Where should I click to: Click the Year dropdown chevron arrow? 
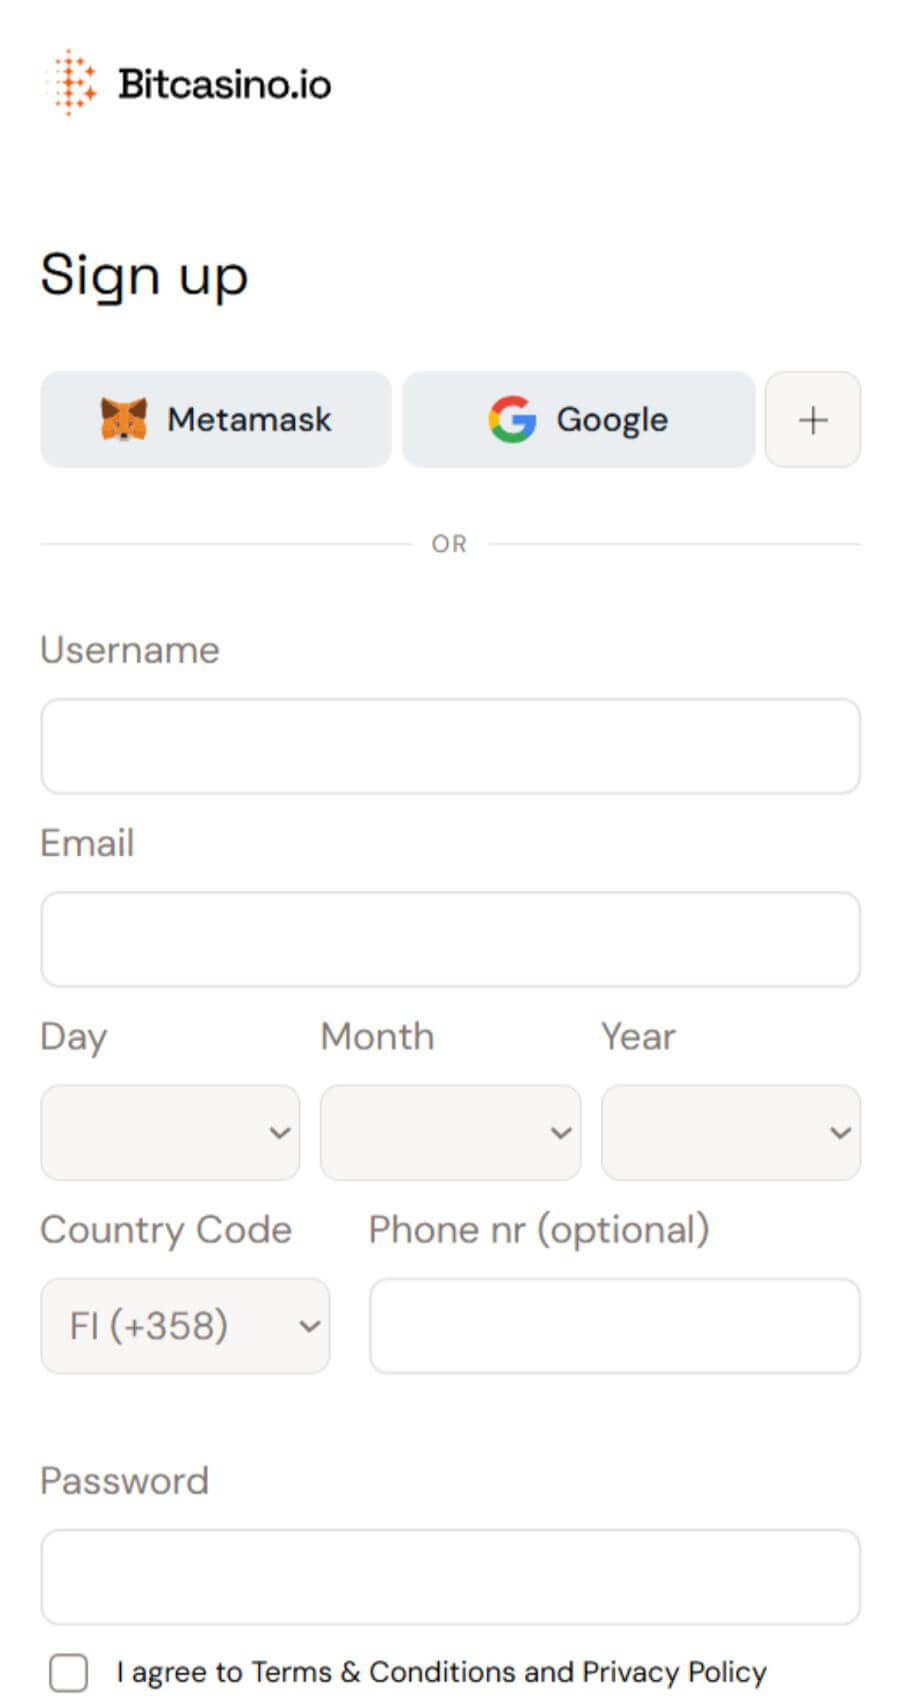point(840,1133)
